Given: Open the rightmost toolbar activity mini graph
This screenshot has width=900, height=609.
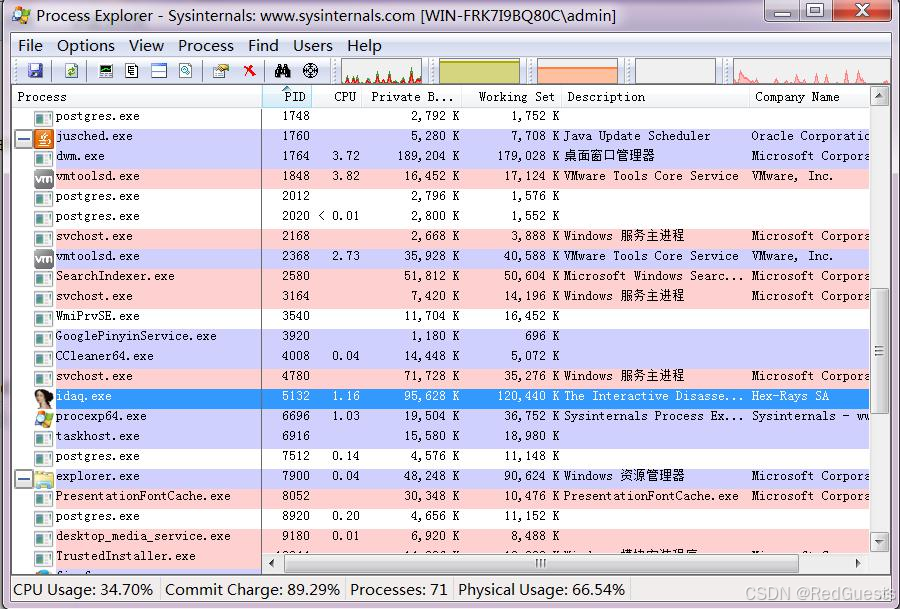Looking at the screenshot, I should click(811, 71).
